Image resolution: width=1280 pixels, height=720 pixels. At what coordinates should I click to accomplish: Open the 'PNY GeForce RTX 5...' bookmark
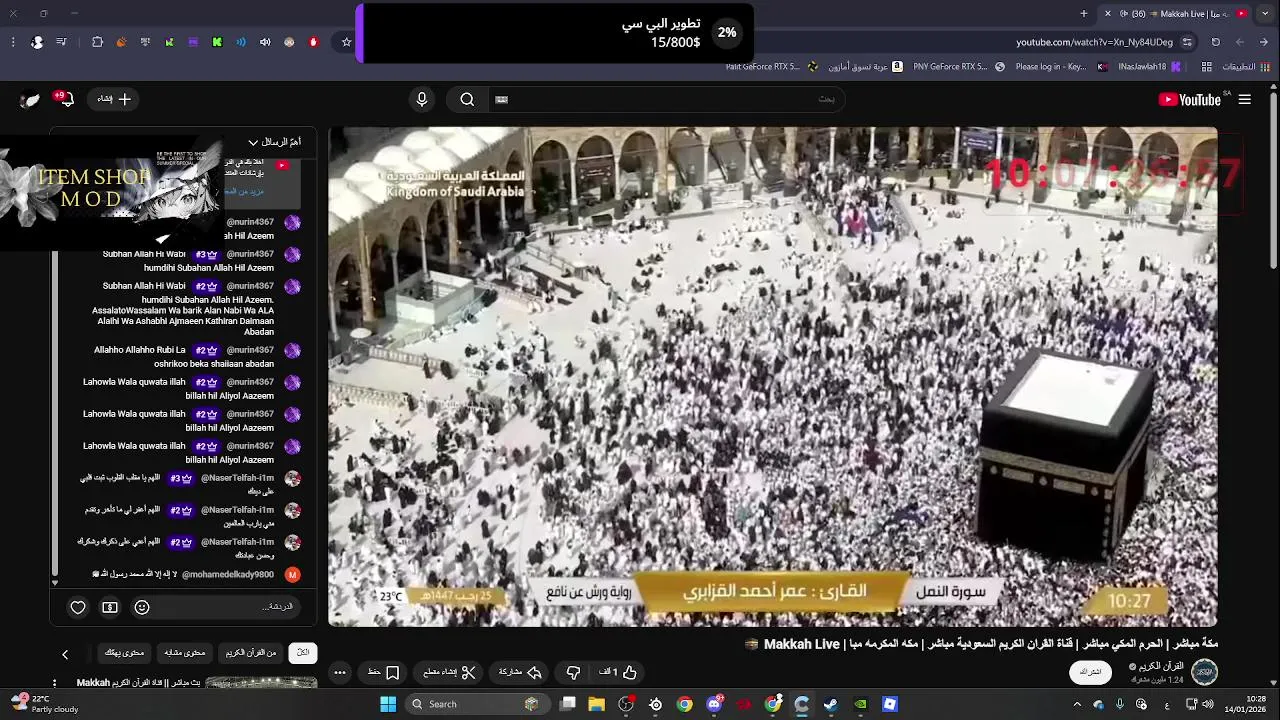tap(958, 67)
